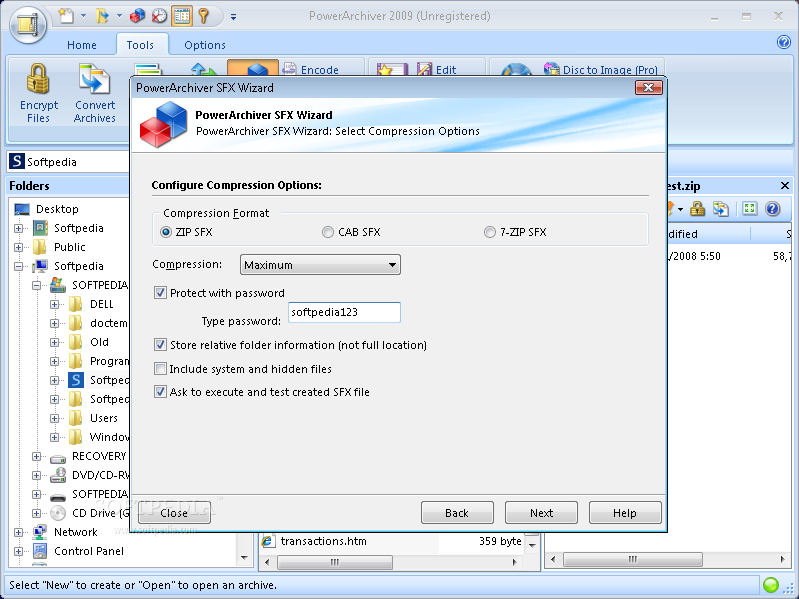Viewport: 799px width, 599px height.
Task: Close the zip preview panel with X
Action: (785, 185)
